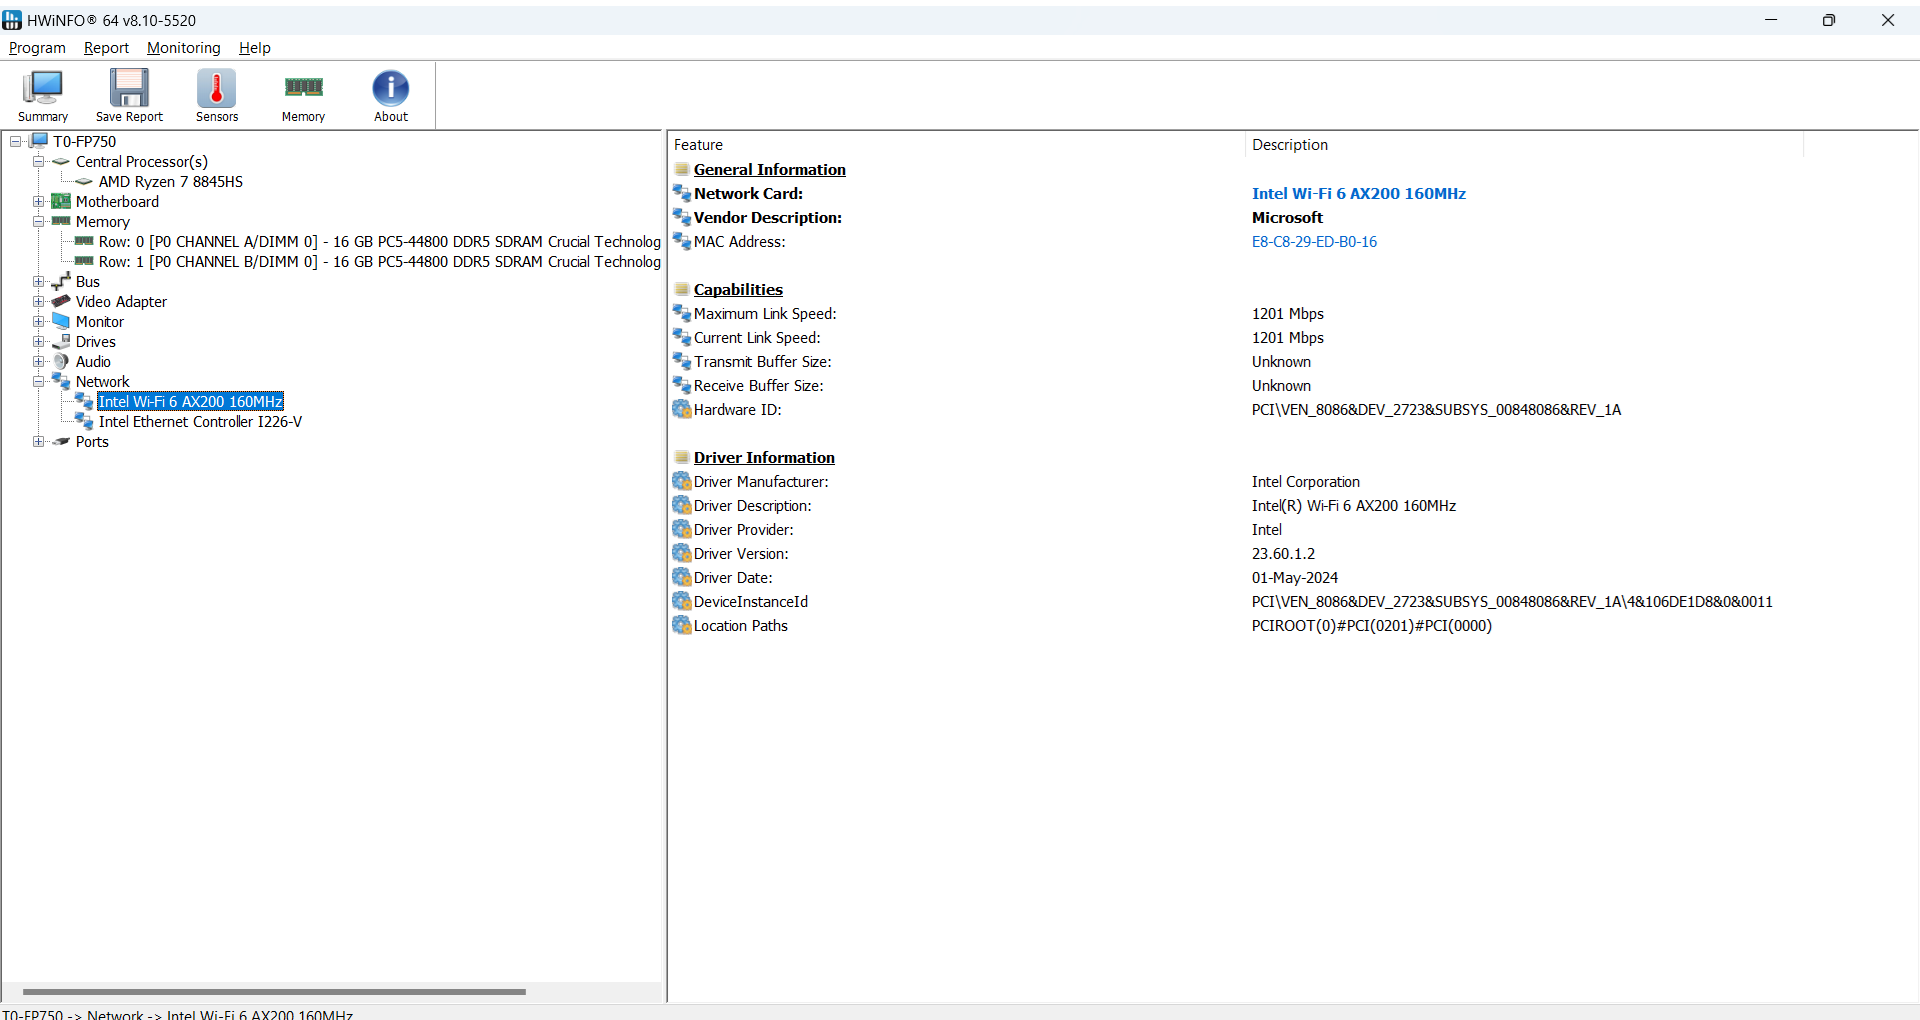Click the icon beside Hardware ID
Viewport: 1920px width, 1020px height.
tap(682, 409)
